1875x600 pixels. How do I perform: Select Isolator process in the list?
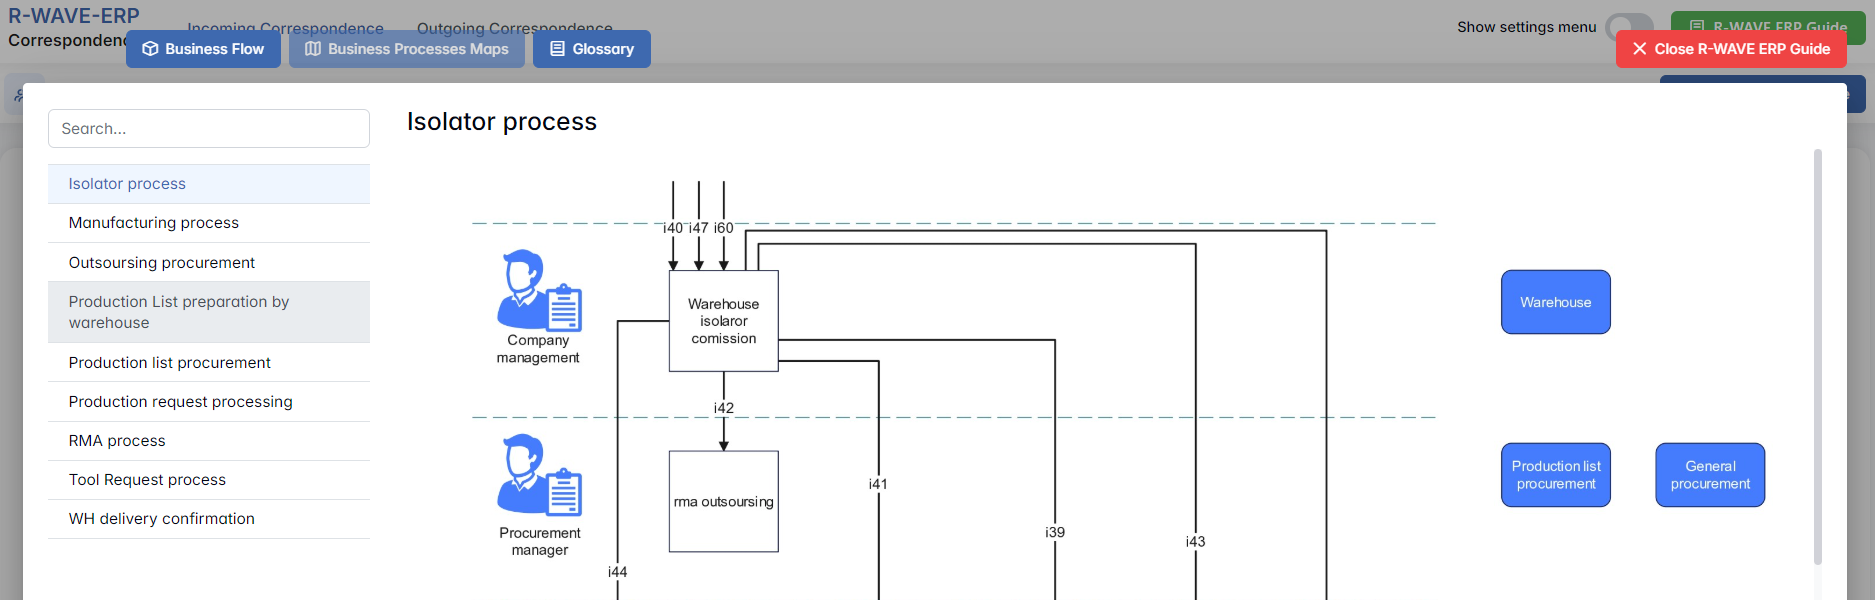(x=209, y=184)
